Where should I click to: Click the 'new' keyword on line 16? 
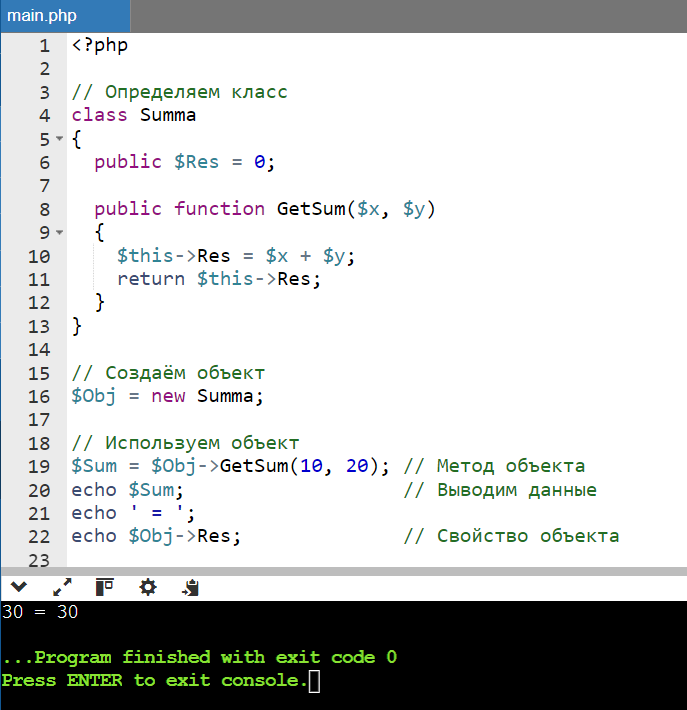pos(168,396)
